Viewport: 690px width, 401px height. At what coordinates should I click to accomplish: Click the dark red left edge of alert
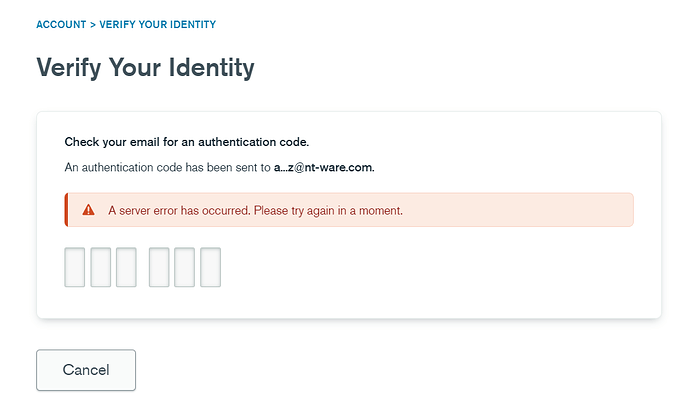pyautogui.click(x=66, y=210)
